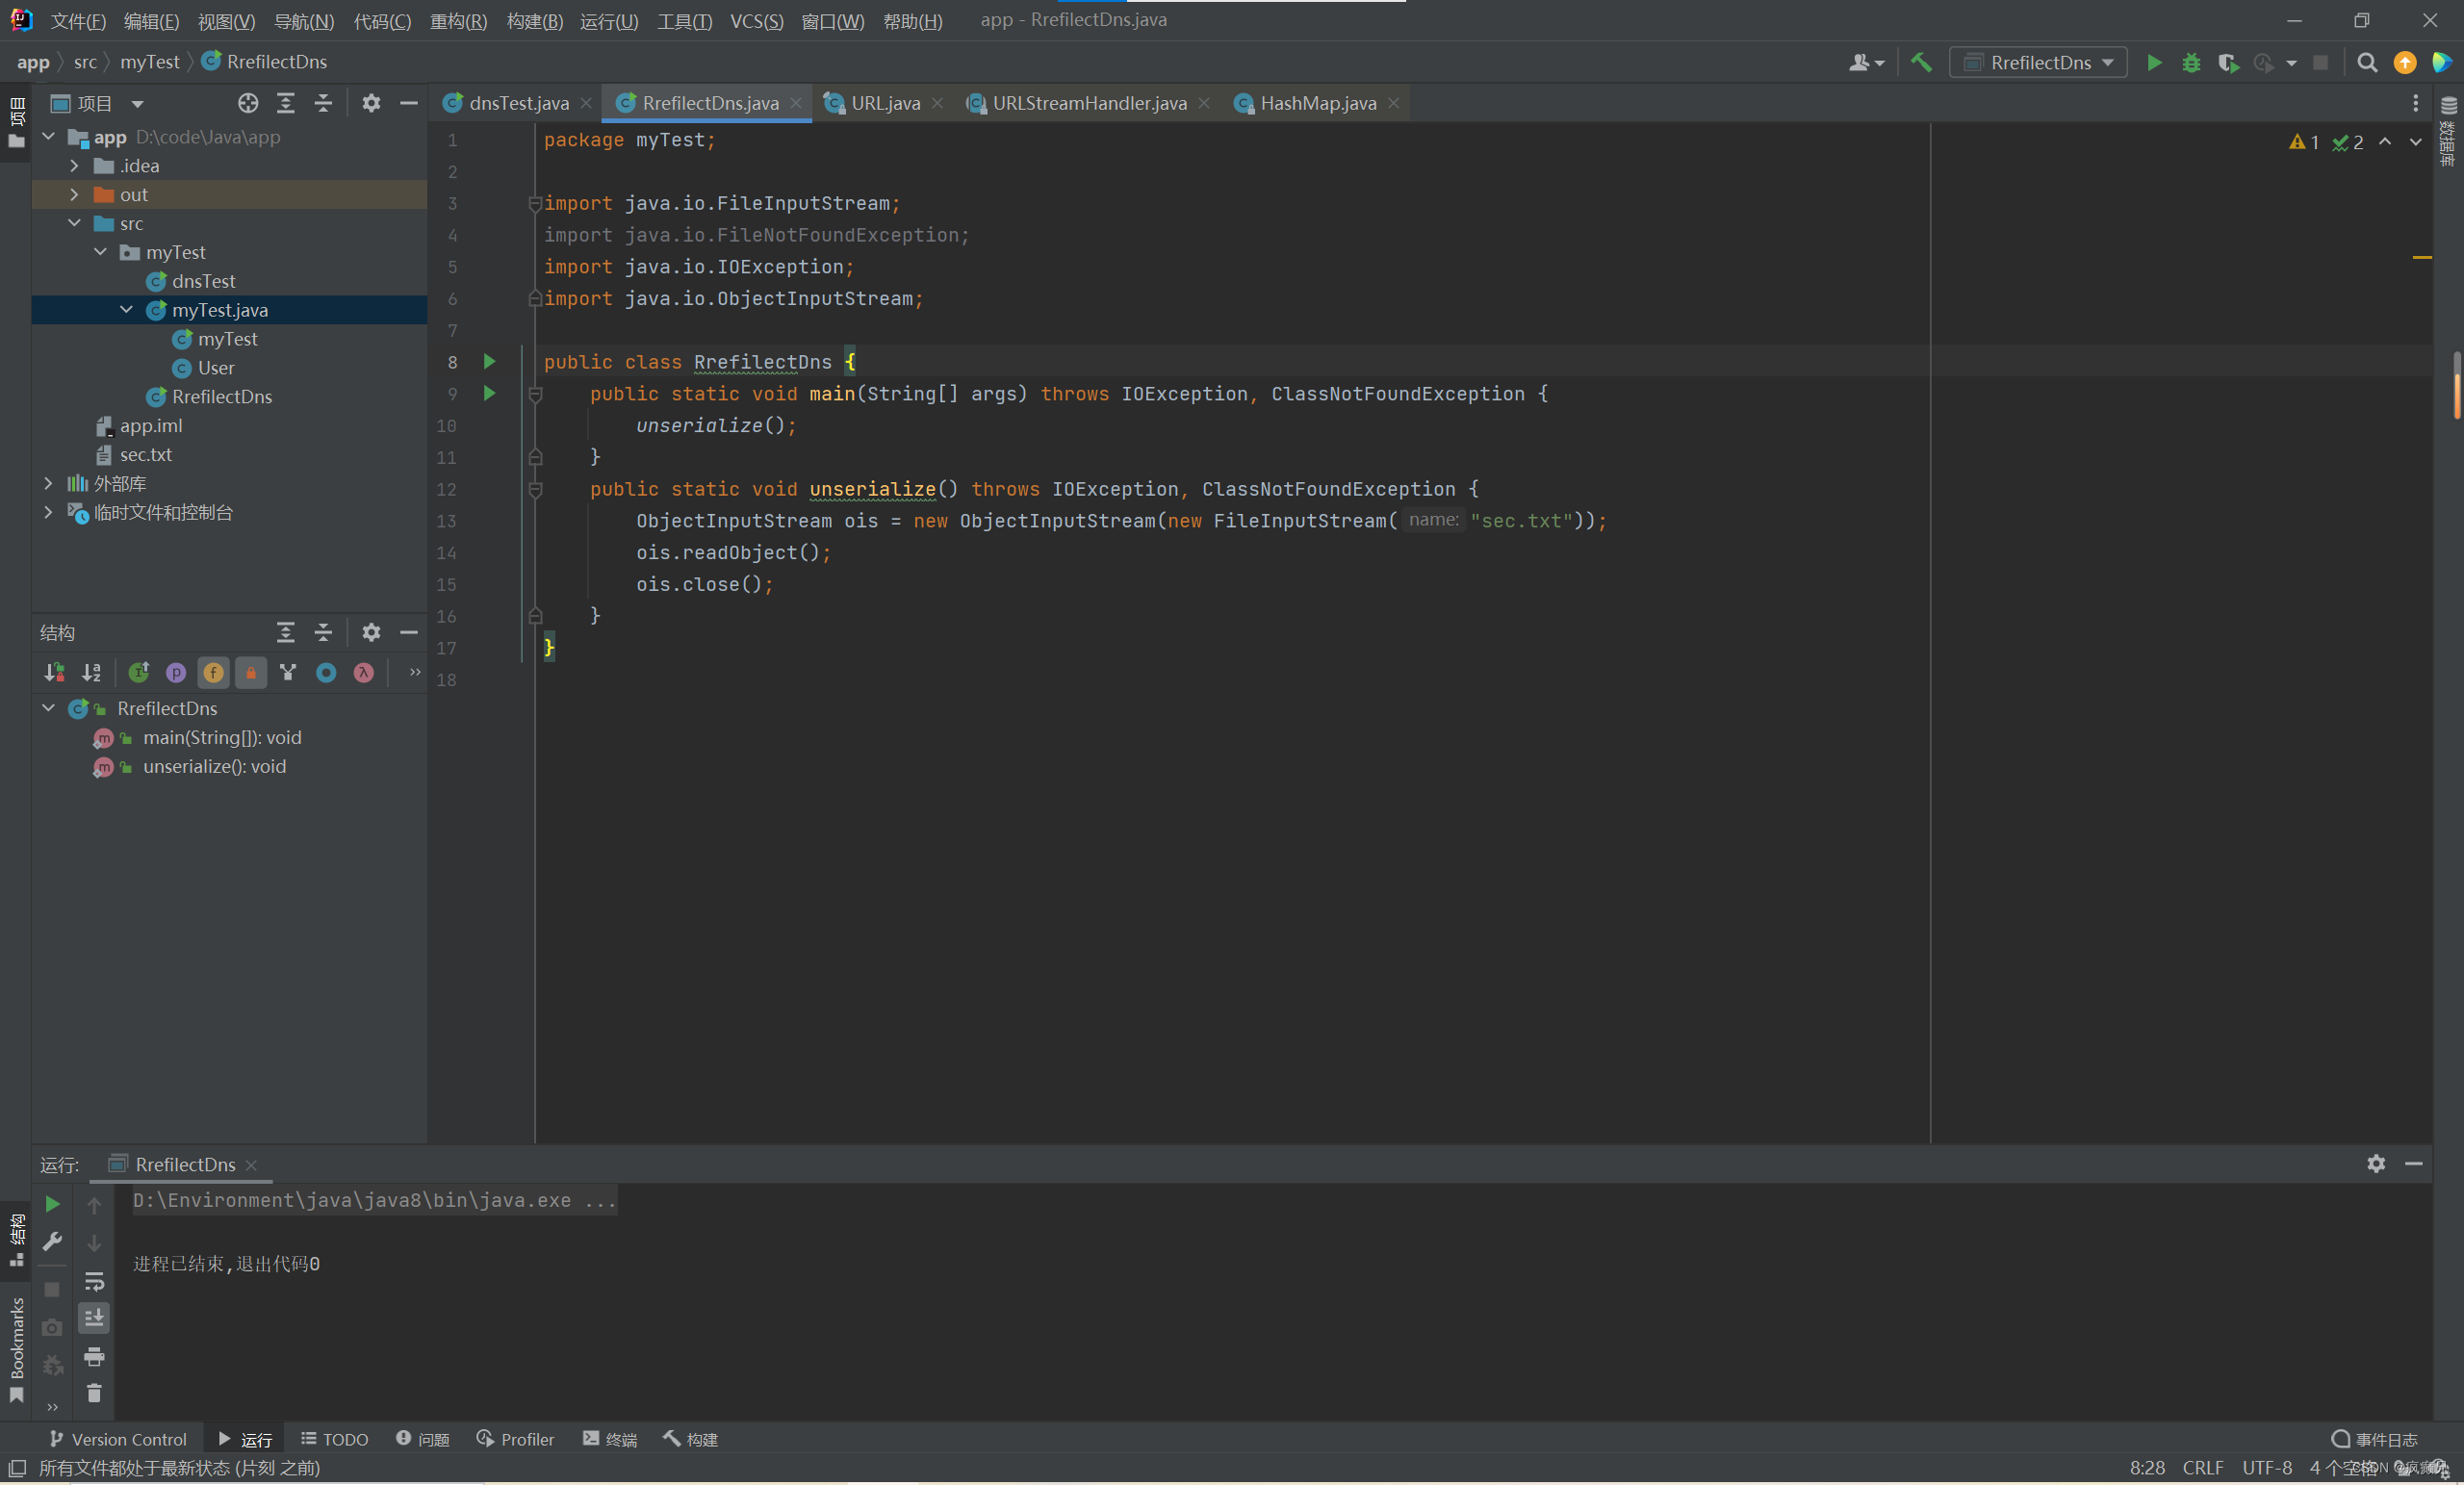Jump to next highlighted error arrow
This screenshot has height=1485, width=2464.
[2416, 142]
